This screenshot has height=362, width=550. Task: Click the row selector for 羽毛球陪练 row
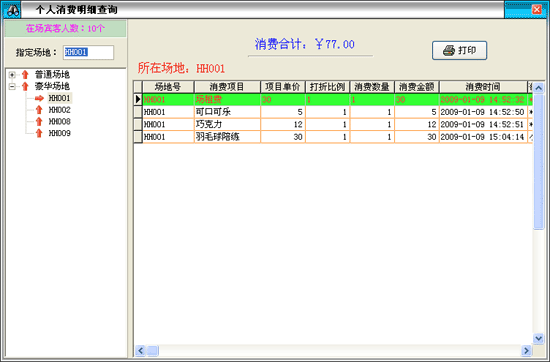point(138,137)
